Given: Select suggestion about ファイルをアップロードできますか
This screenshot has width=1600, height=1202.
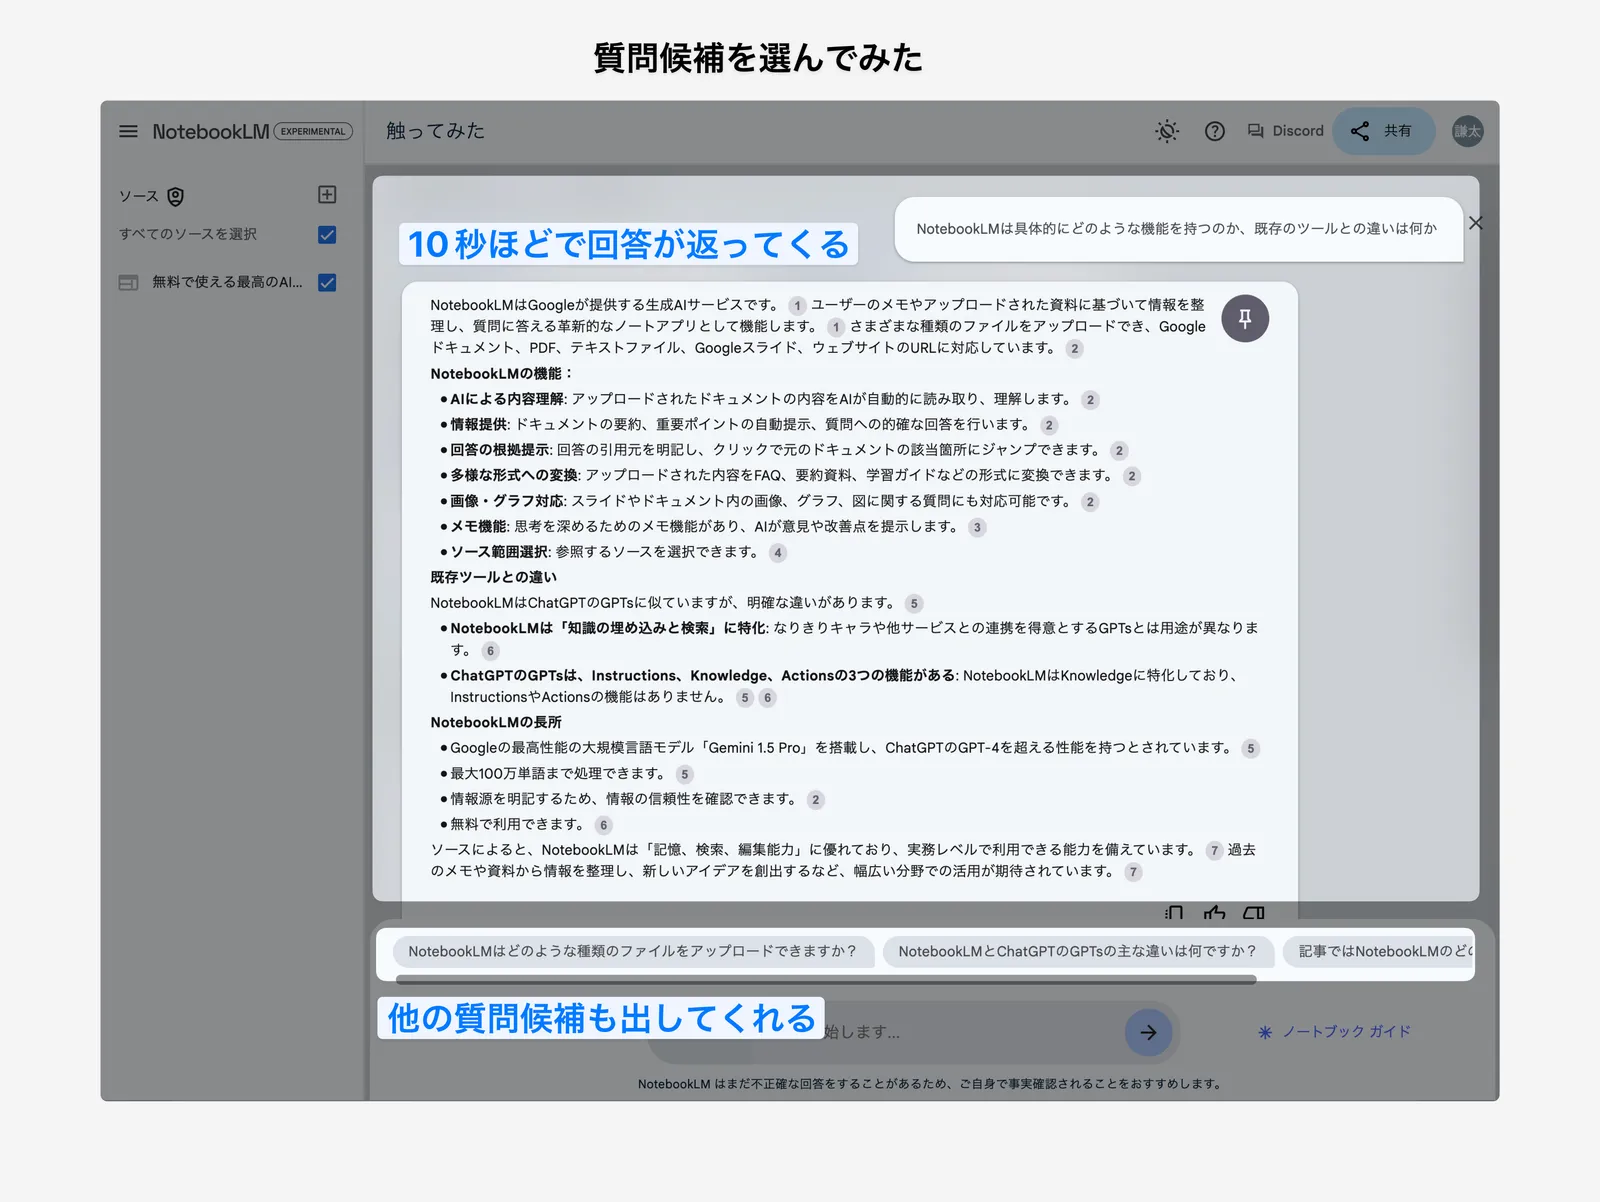Looking at the screenshot, I should click(632, 952).
